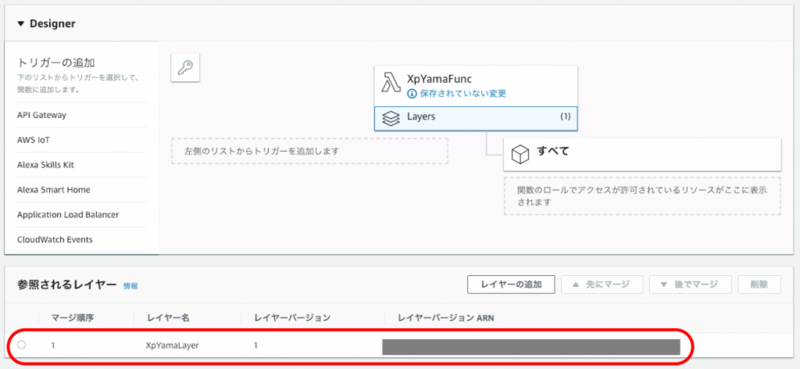
Task: Click the key permissions icon
Action: pos(185,68)
